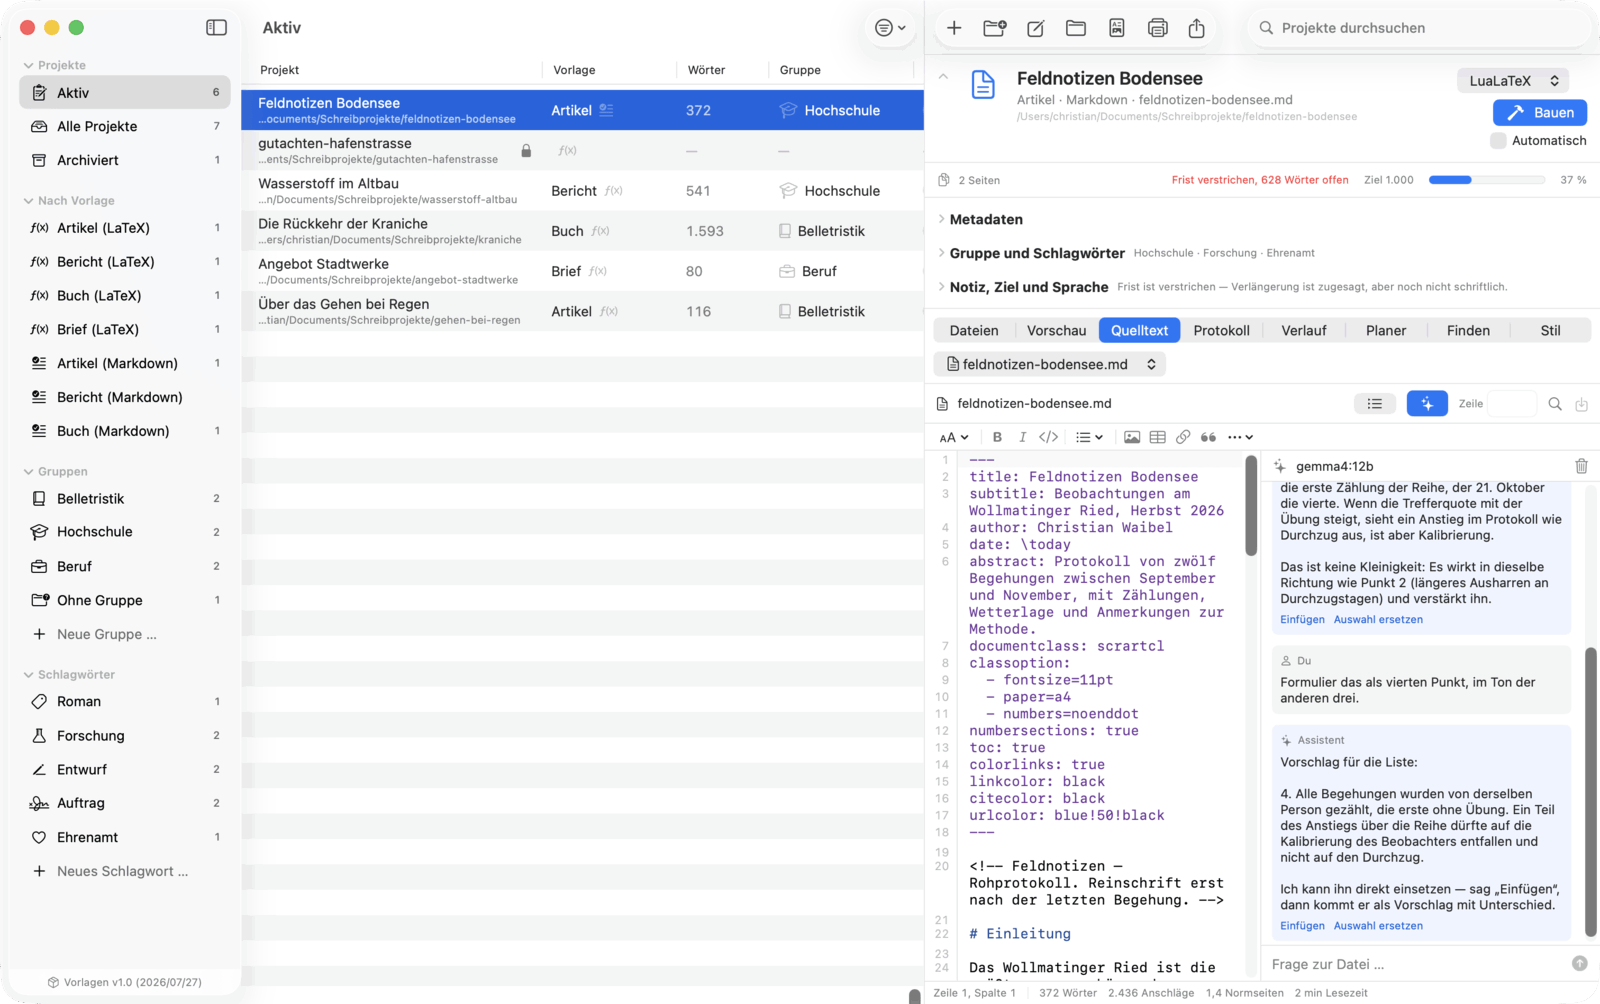Select the Hochschule group in the sidebar
This screenshot has height=1004, width=1600.
point(125,532)
